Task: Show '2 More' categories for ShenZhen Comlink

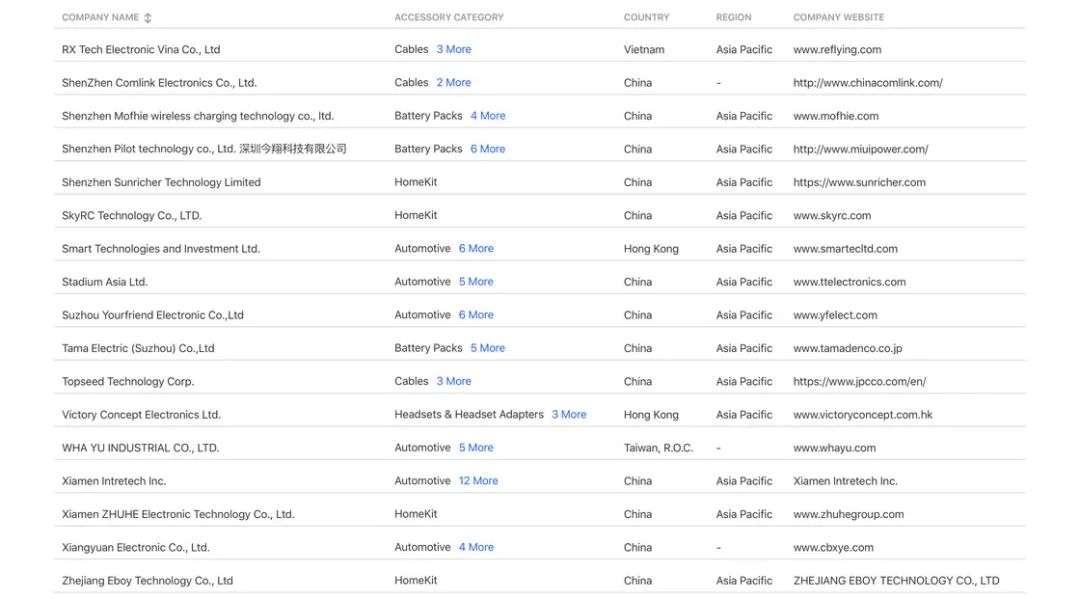Action: [453, 83]
